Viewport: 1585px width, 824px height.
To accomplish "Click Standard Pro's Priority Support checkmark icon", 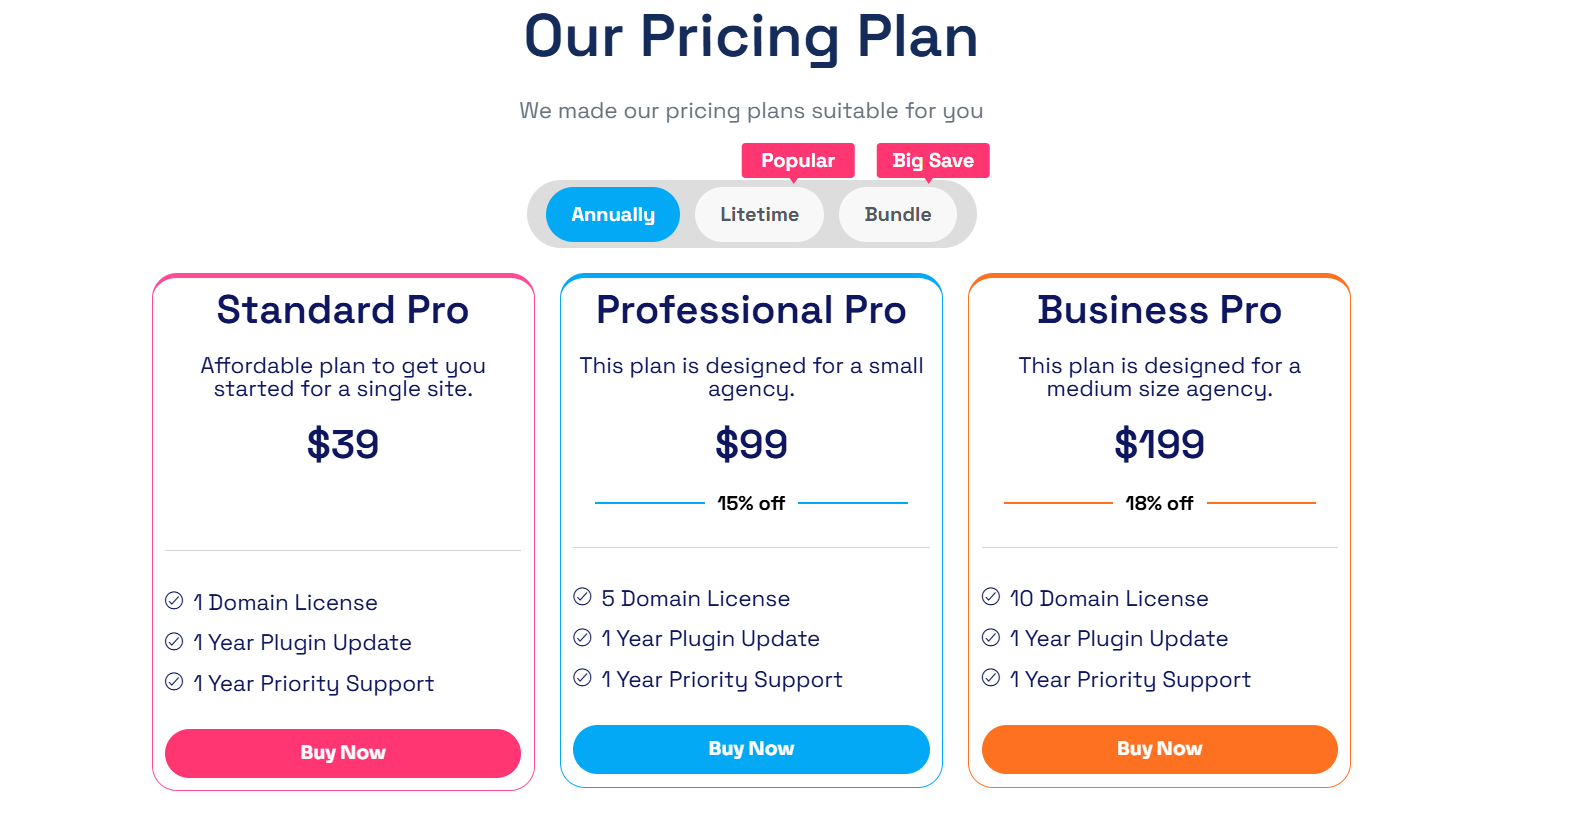I will coord(174,682).
